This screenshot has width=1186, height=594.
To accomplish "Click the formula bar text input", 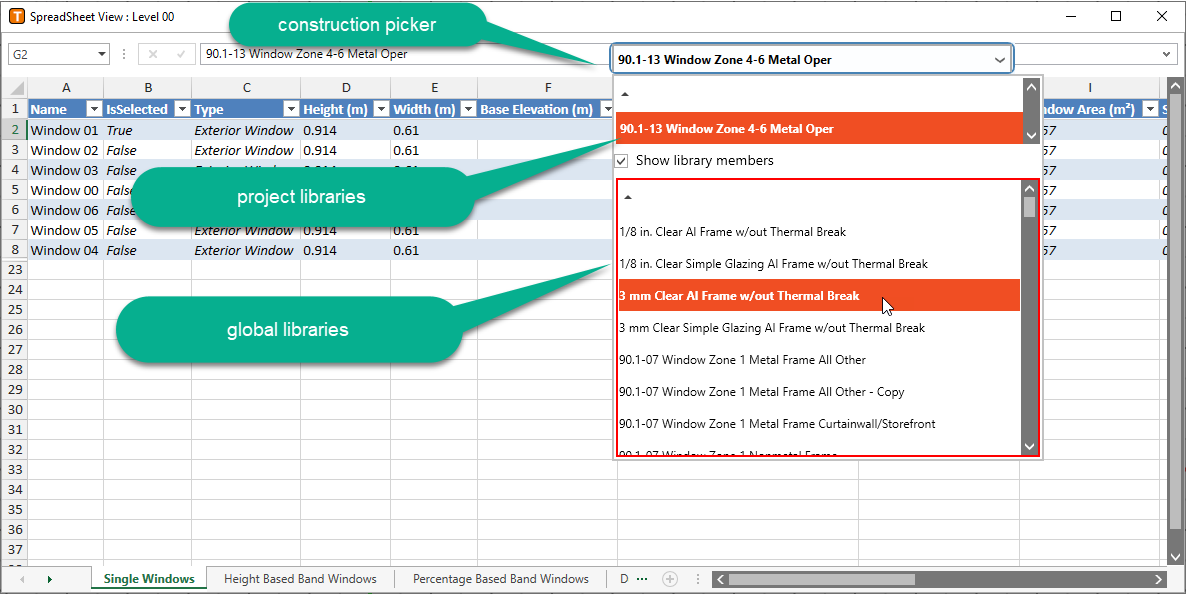I will [400, 55].
